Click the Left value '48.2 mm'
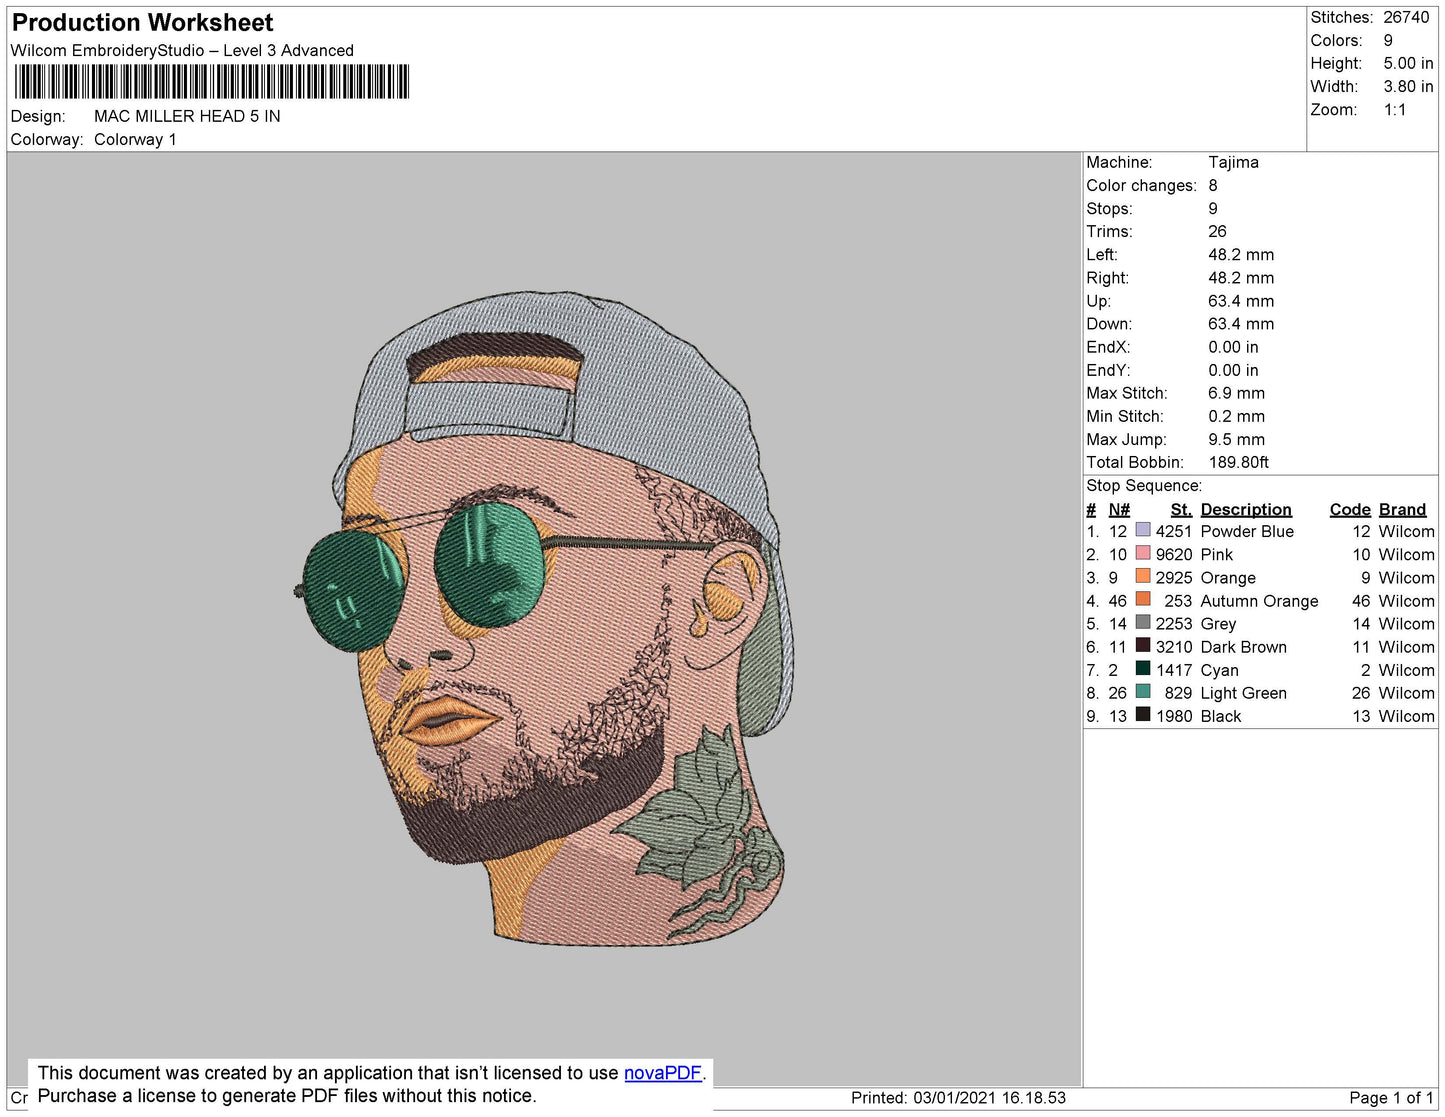1445x1117 pixels. 1241,254
